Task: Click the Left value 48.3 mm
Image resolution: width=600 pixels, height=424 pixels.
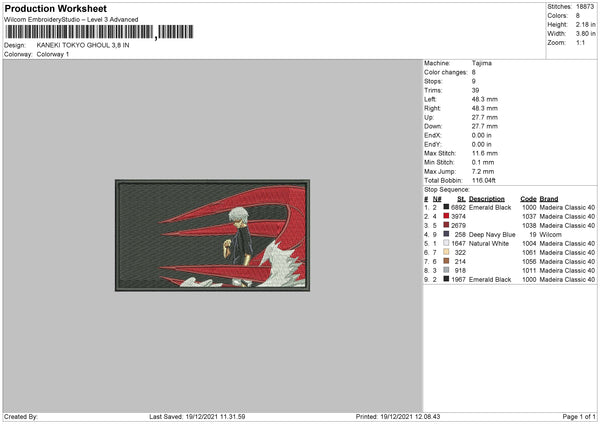Action: 485,99
